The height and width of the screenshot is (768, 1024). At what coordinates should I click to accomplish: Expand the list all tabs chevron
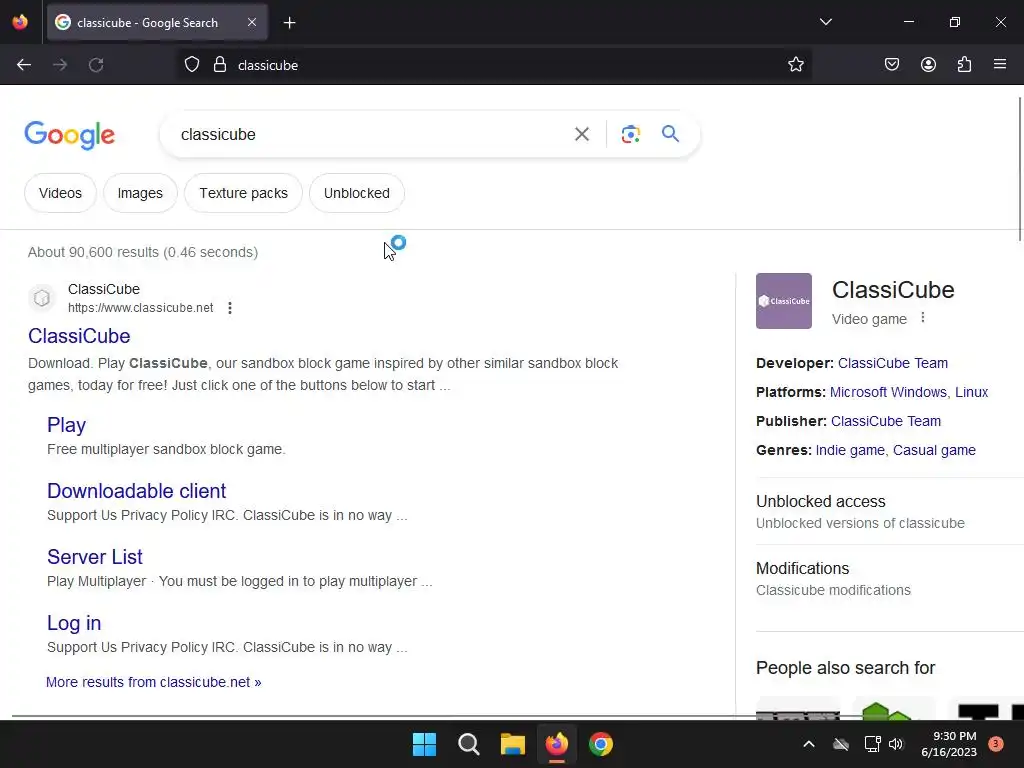(x=825, y=22)
